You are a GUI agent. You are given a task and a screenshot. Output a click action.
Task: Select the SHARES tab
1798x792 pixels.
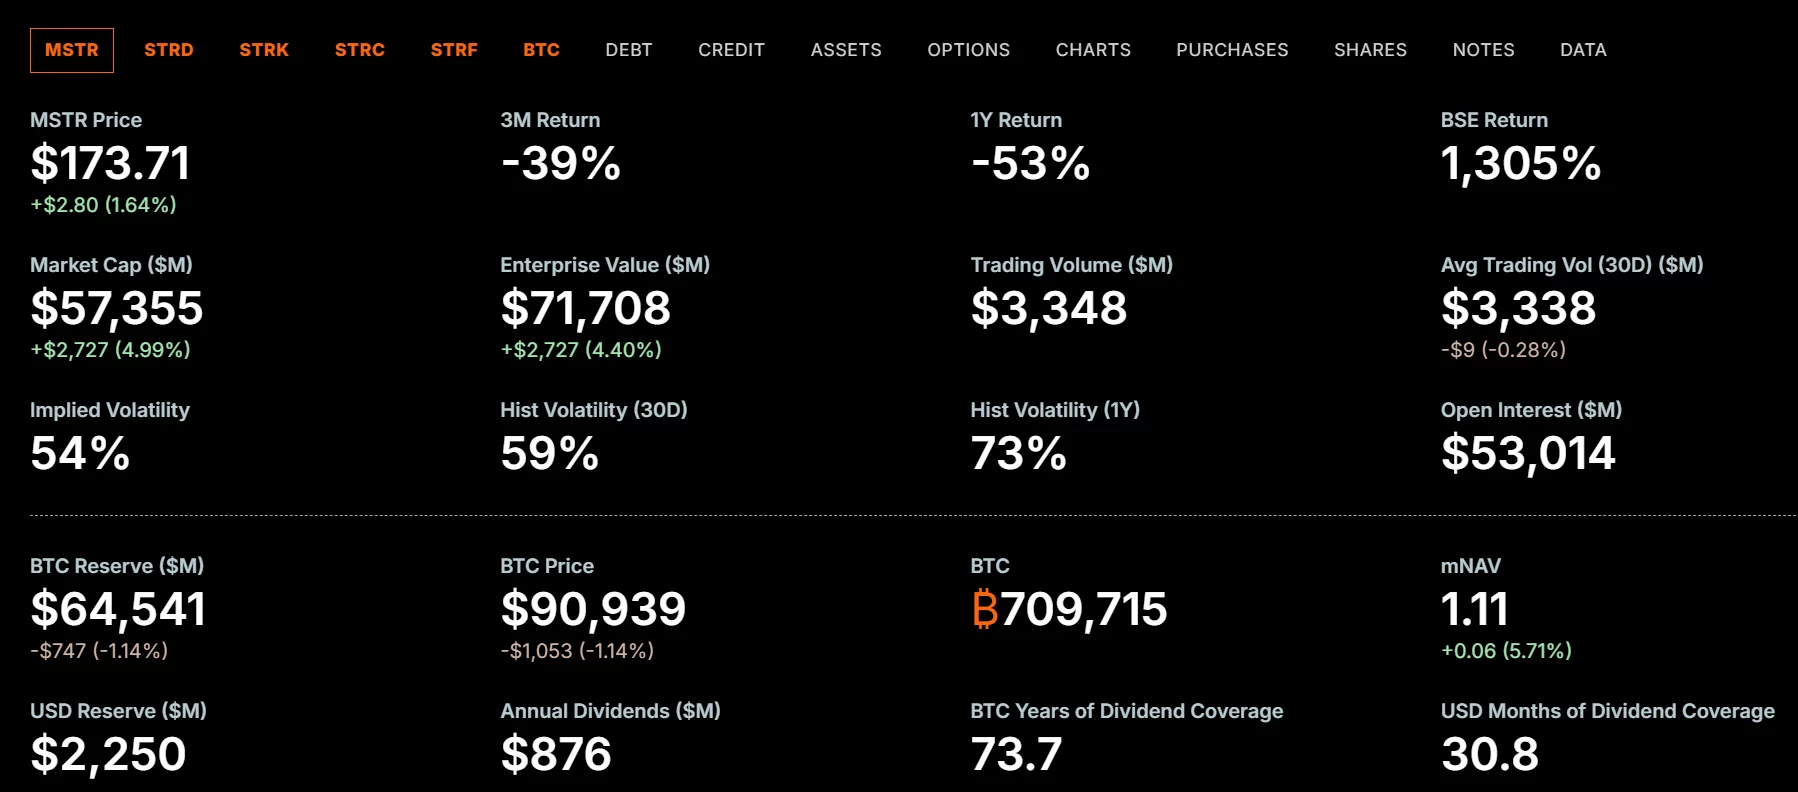coord(1370,50)
